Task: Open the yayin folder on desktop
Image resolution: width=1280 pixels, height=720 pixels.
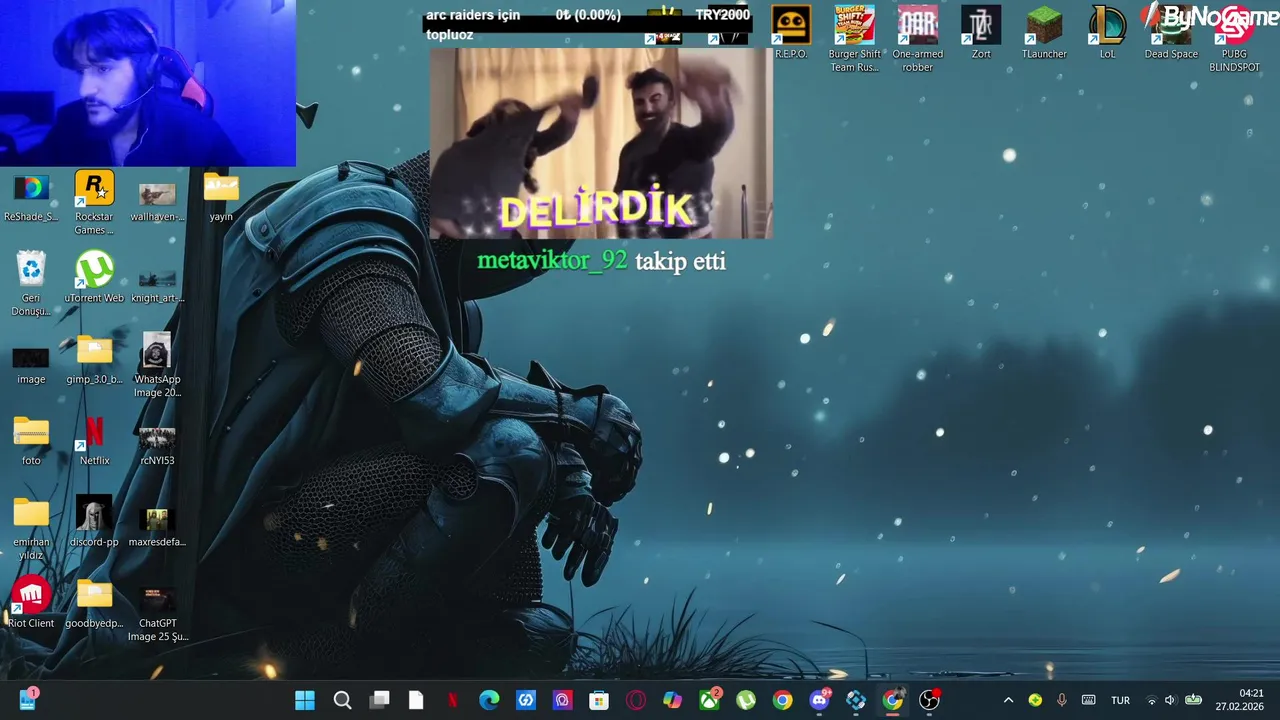Action: pyautogui.click(x=221, y=198)
